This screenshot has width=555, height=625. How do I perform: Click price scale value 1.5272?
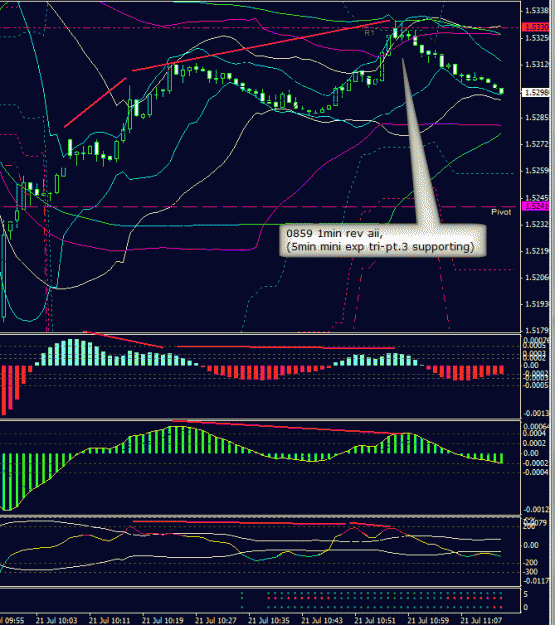pyautogui.click(x=537, y=144)
